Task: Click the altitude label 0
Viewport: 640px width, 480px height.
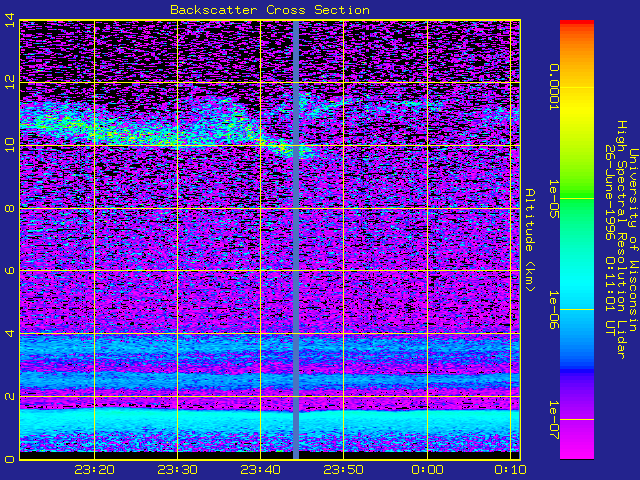Action: tap(9, 459)
